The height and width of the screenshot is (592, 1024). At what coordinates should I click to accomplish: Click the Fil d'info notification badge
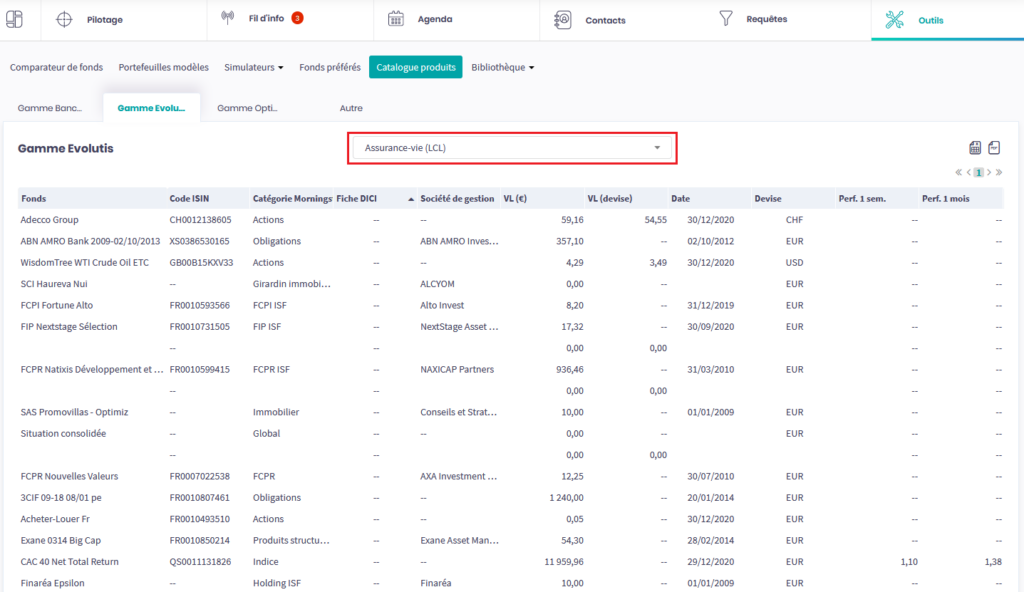coord(297,18)
